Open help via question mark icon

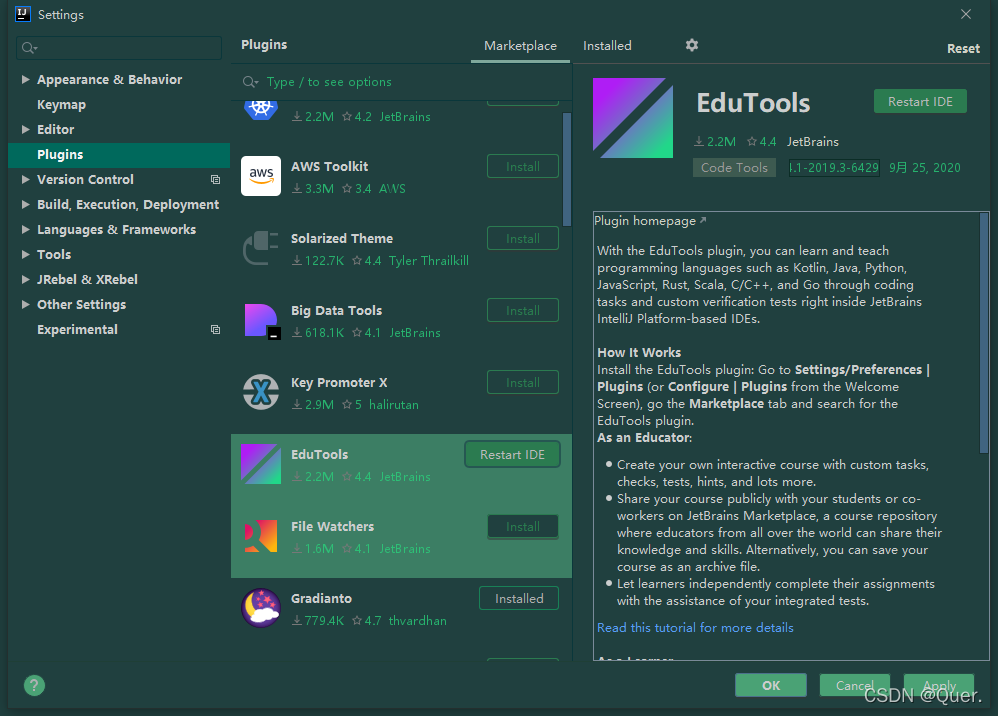pyautogui.click(x=34, y=685)
